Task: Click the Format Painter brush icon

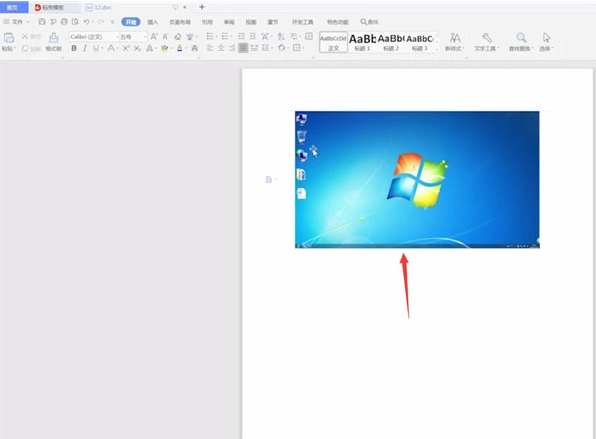Action: tap(54, 38)
